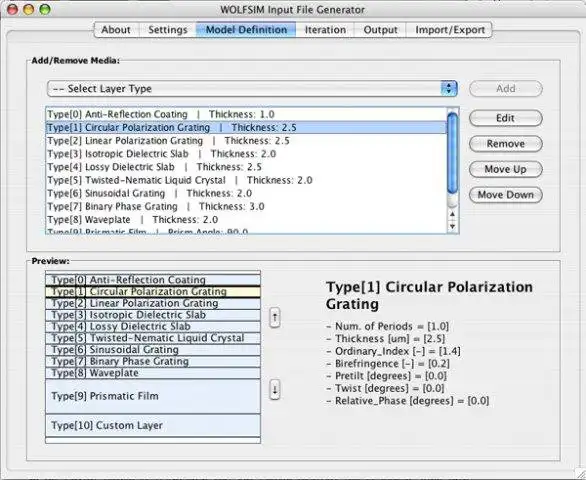Click Binary Phase Grating layer in preview
Screen dimensions: 586x480
pyautogui.click(x=153, y=361)
